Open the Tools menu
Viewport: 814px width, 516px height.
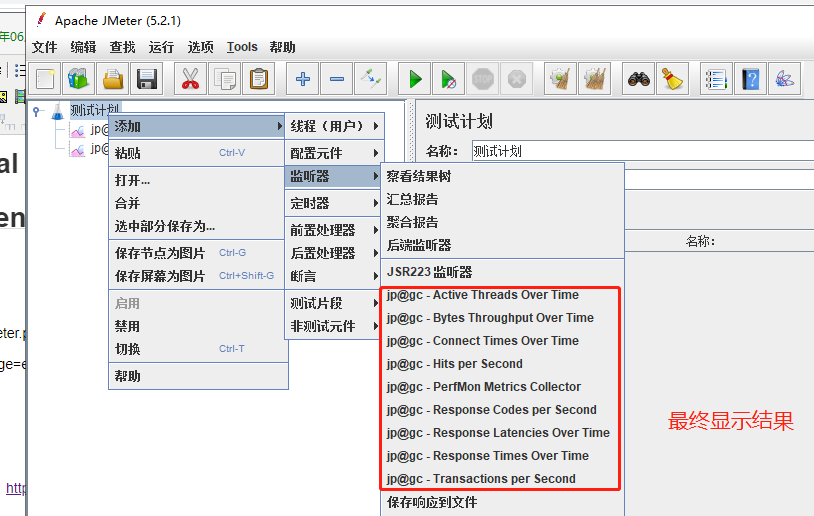coord(242,47)
